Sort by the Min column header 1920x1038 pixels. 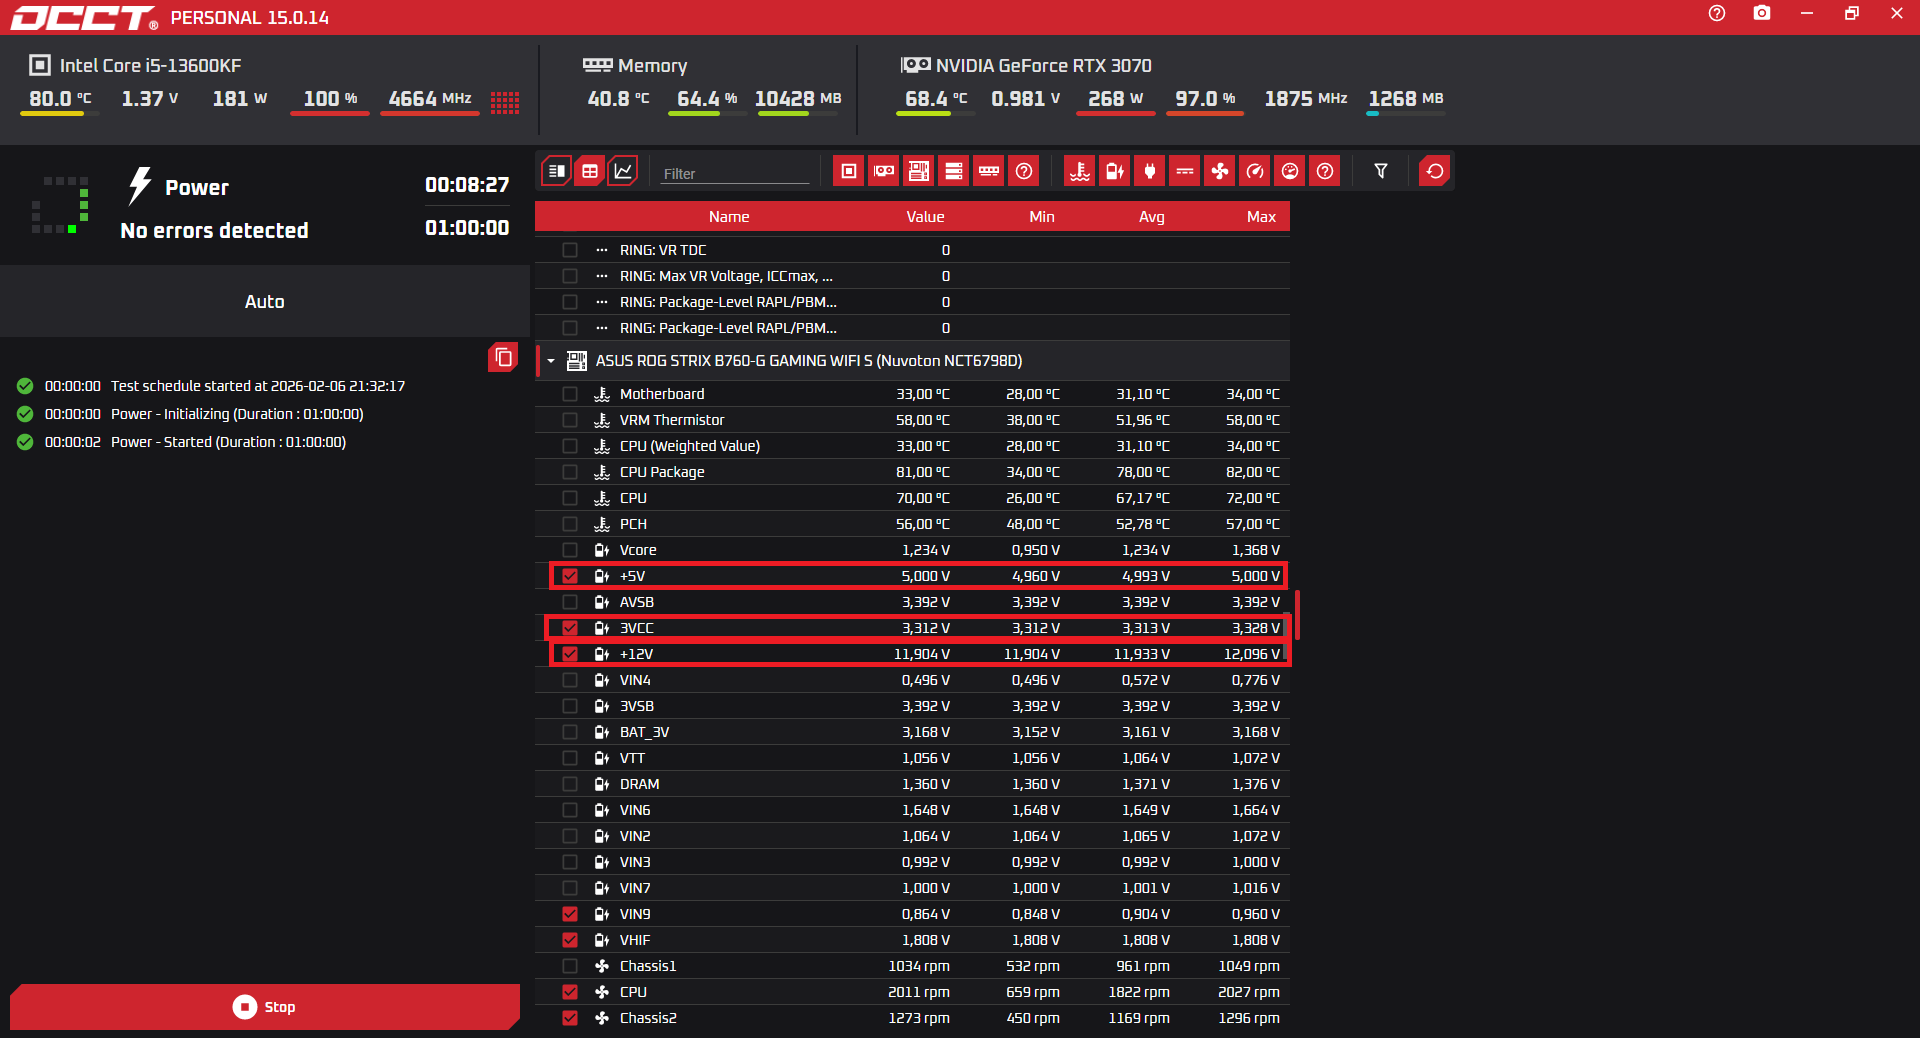(x=1042, y=217)
